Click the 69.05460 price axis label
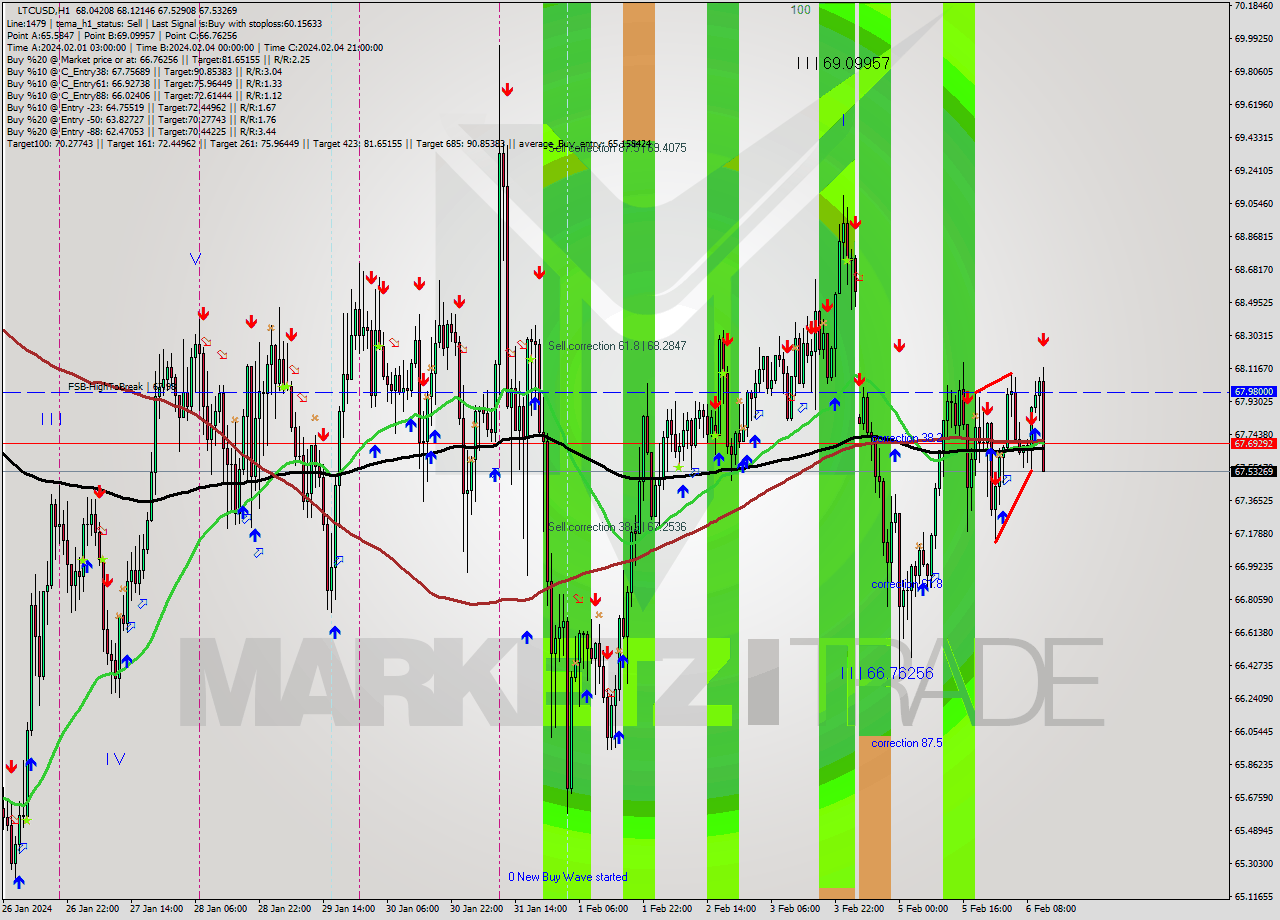 click(x=1253, y=204)
